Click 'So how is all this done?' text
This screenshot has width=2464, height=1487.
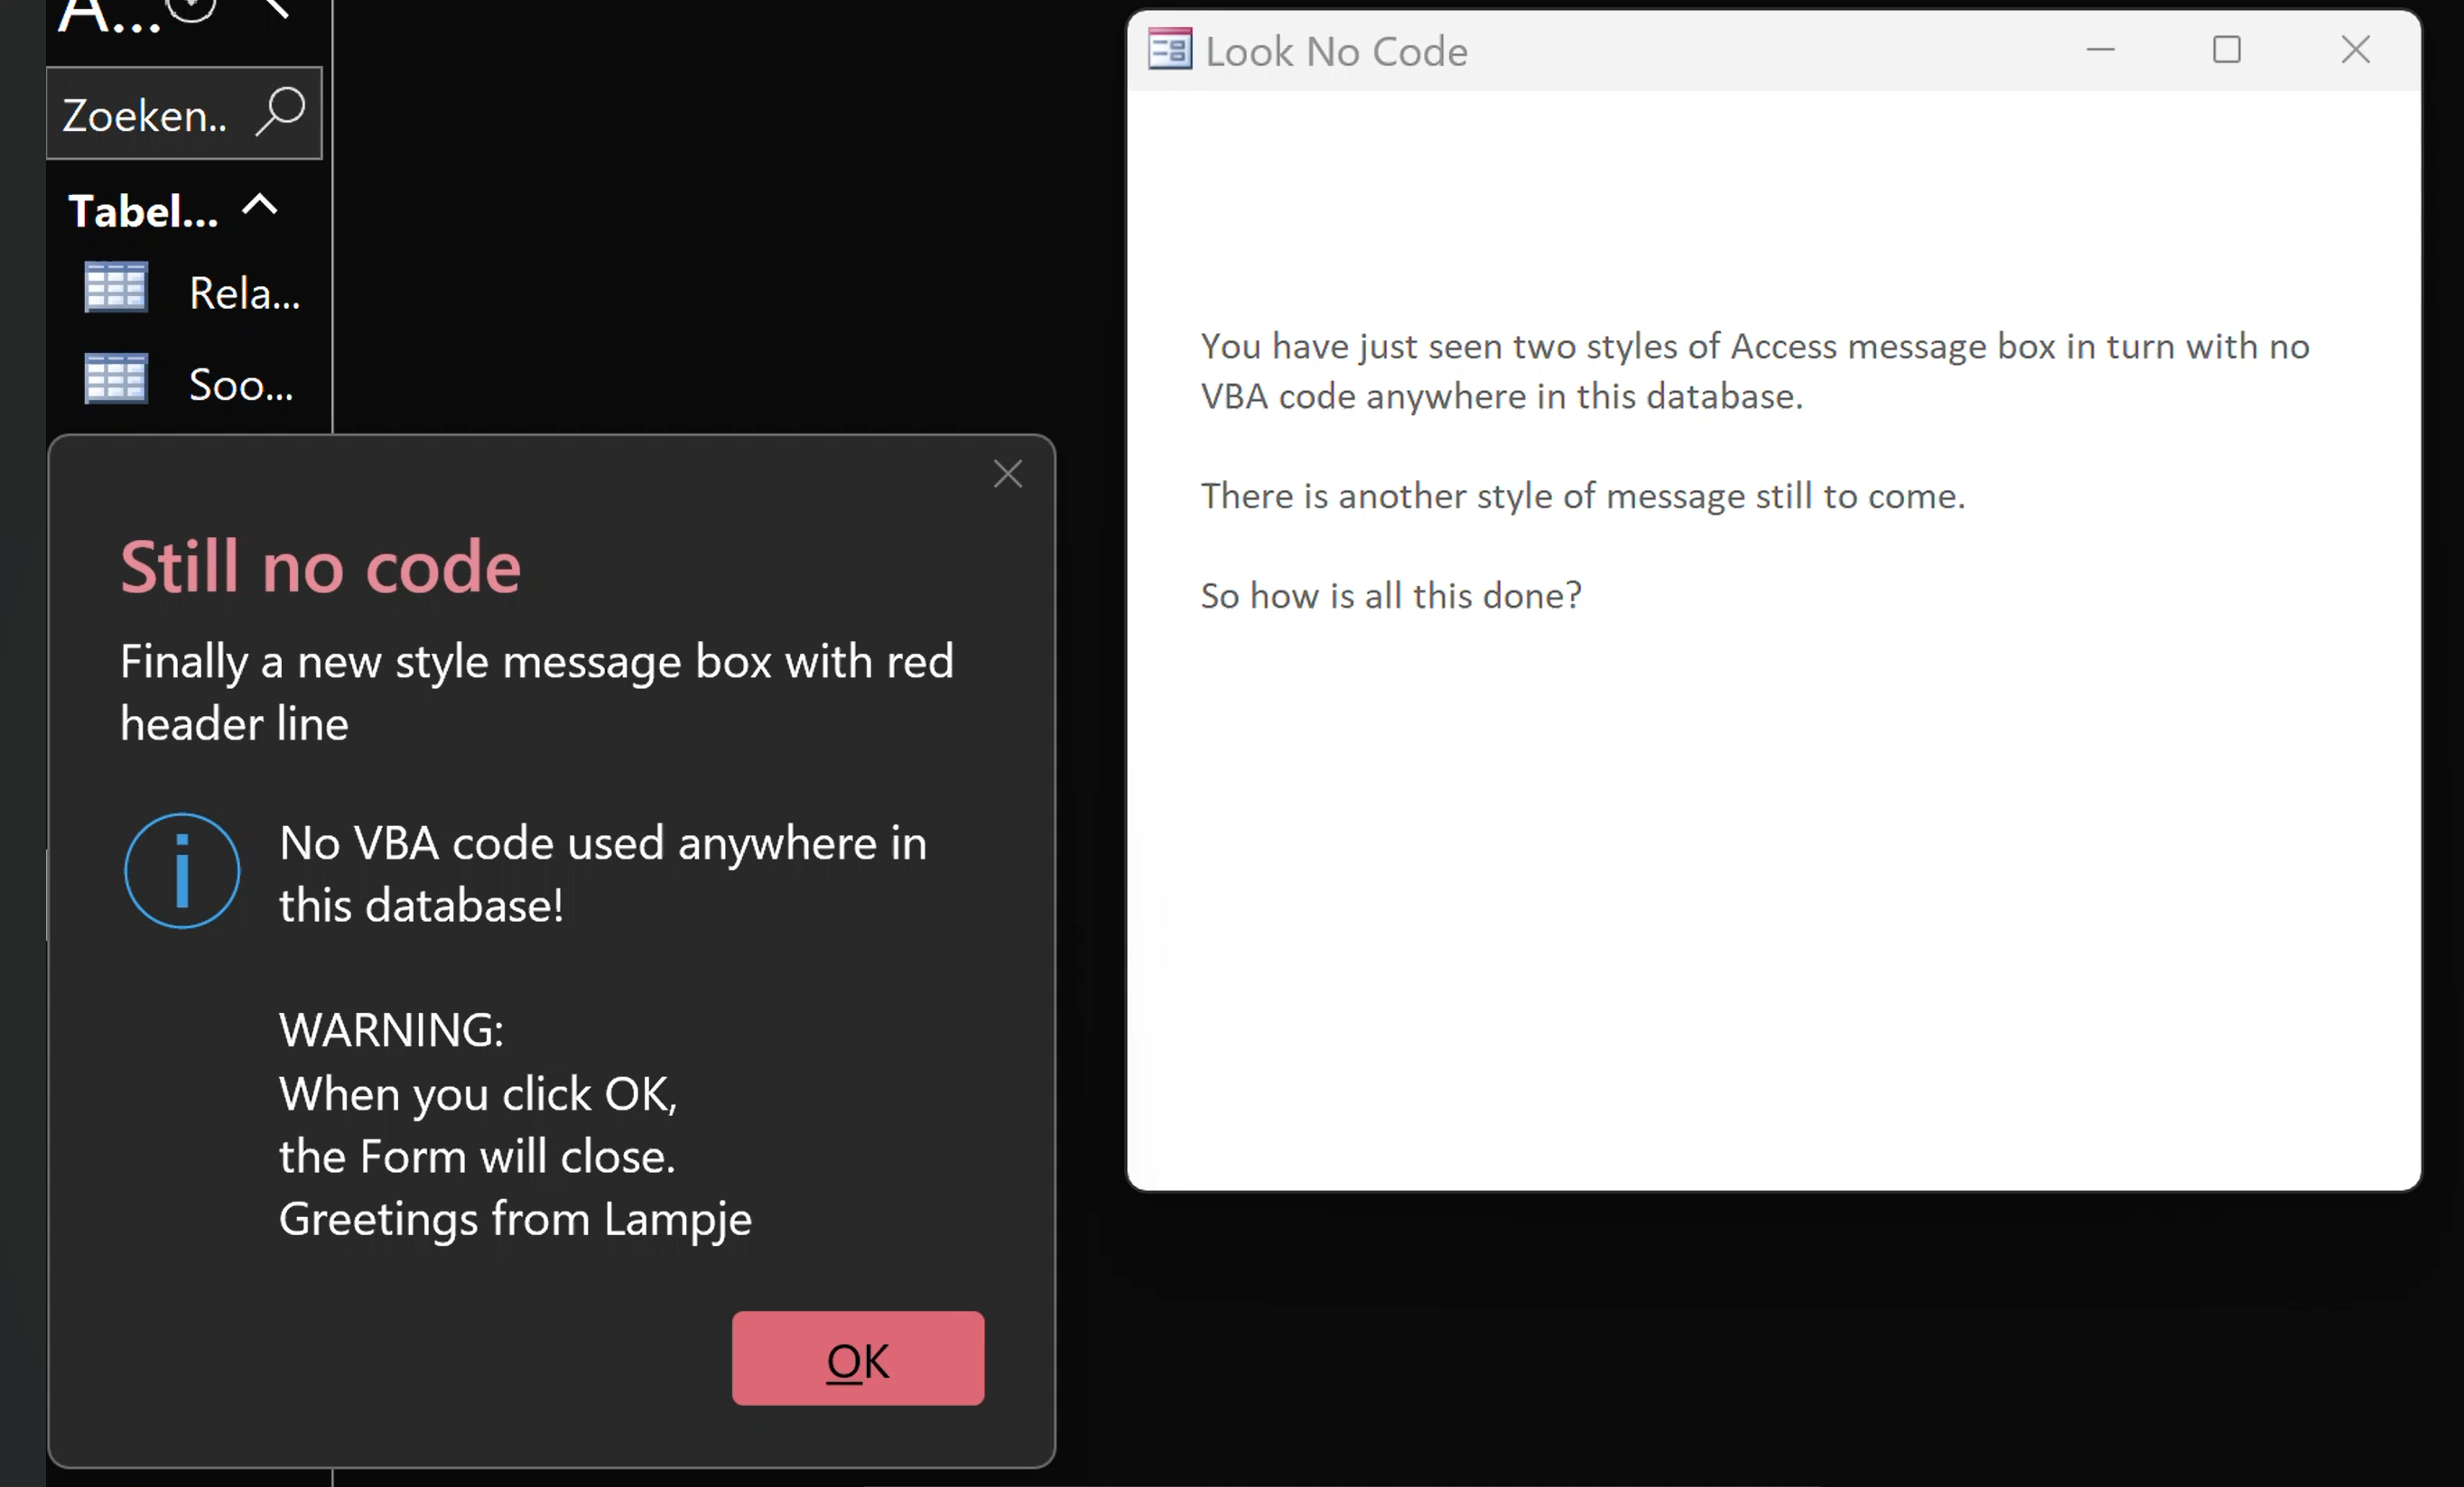[1390, 596]
